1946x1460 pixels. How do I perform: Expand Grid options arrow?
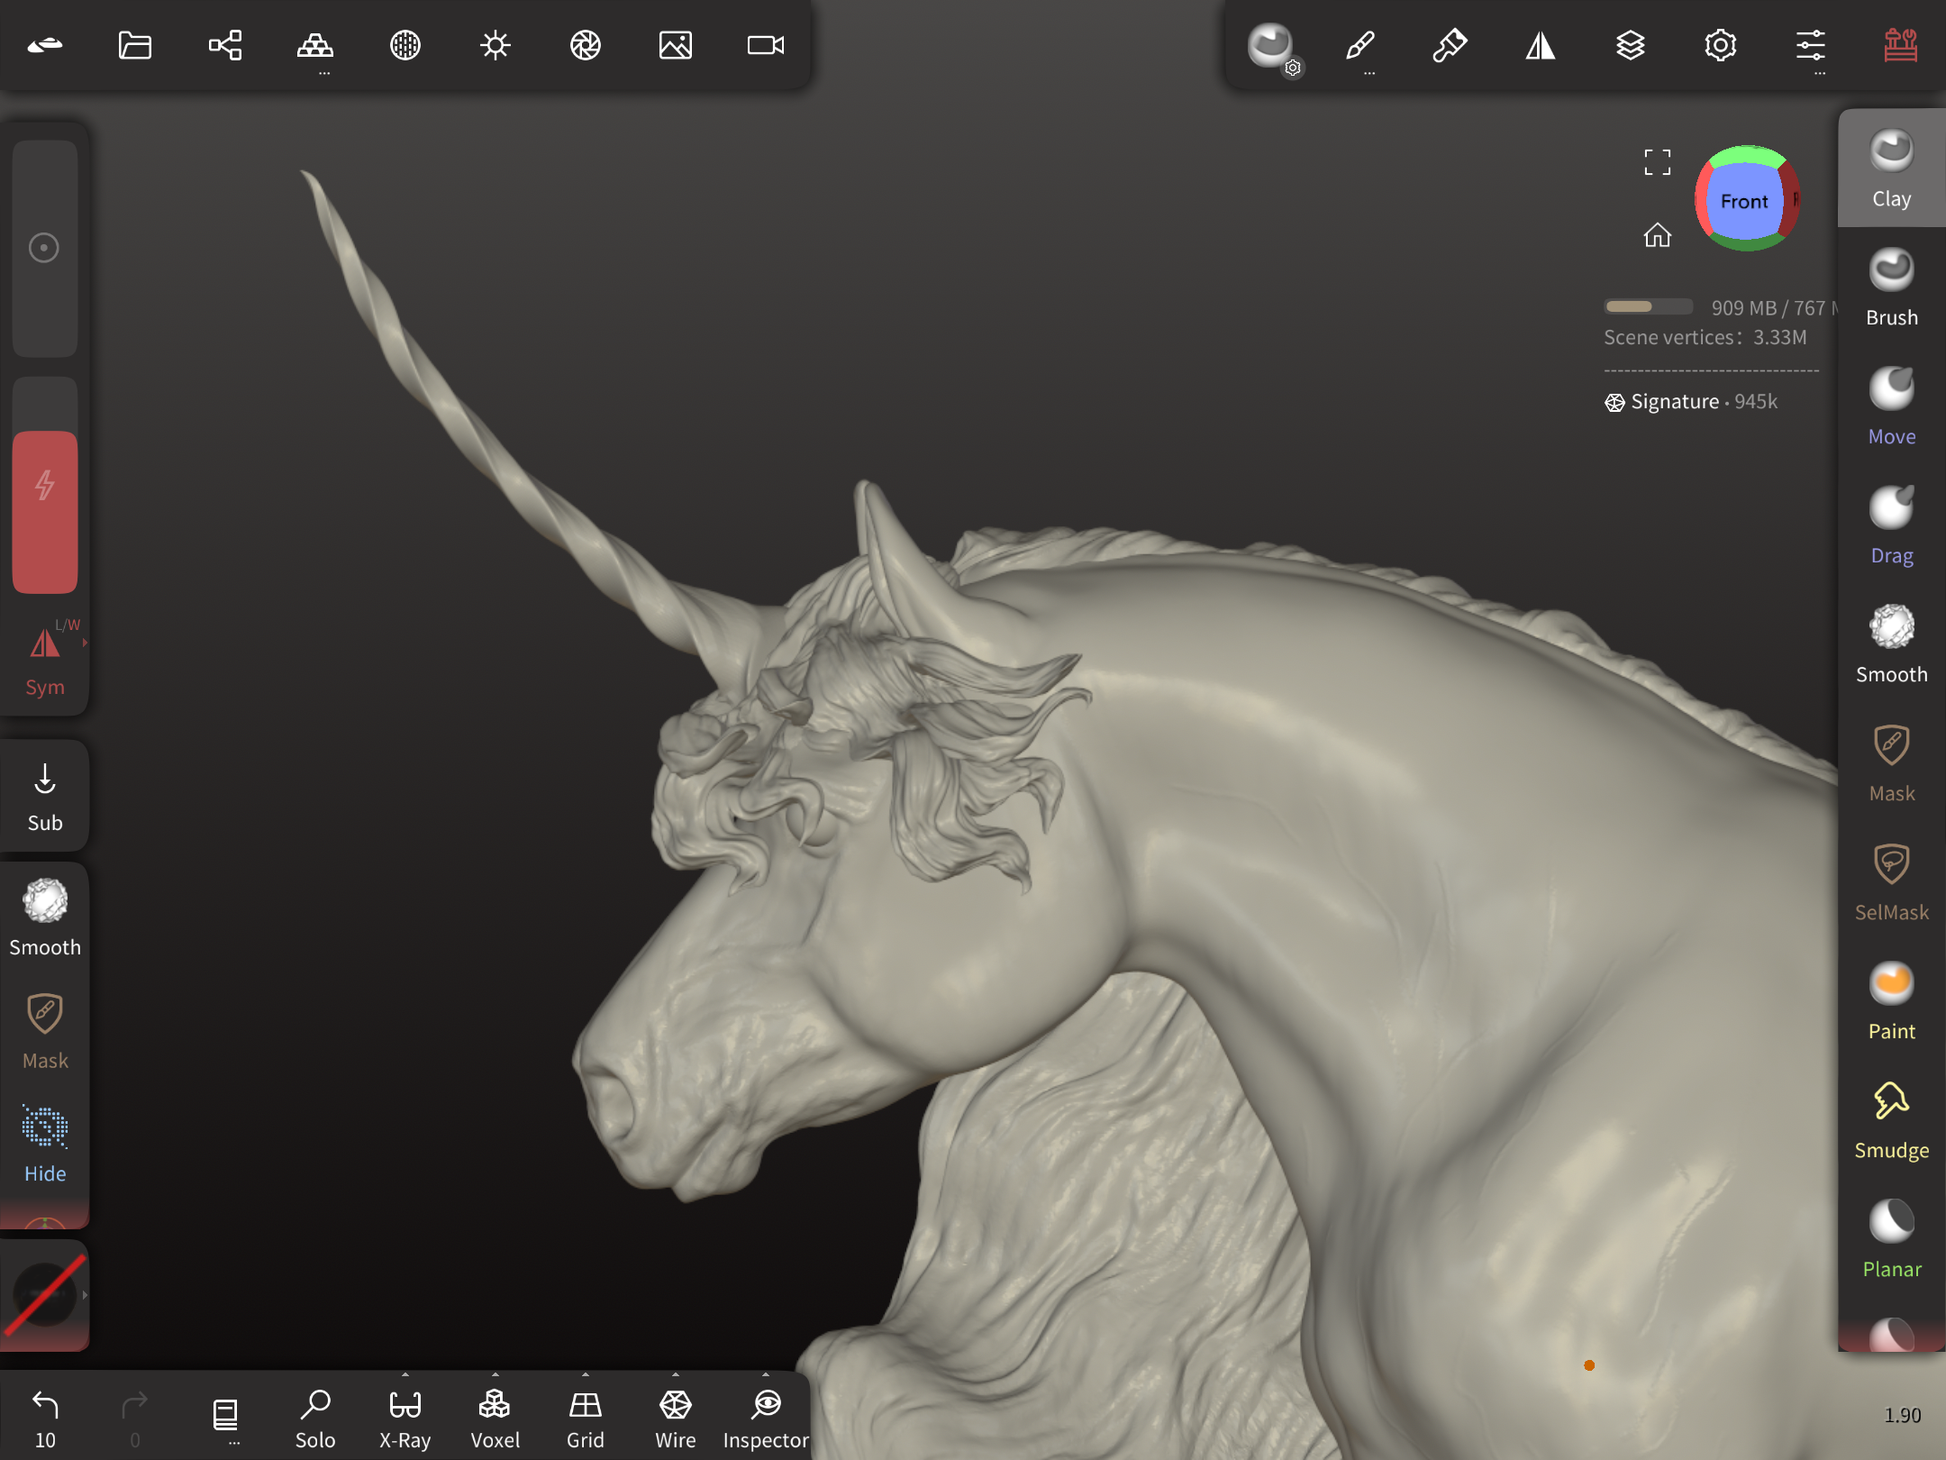tap(585, 1375)
